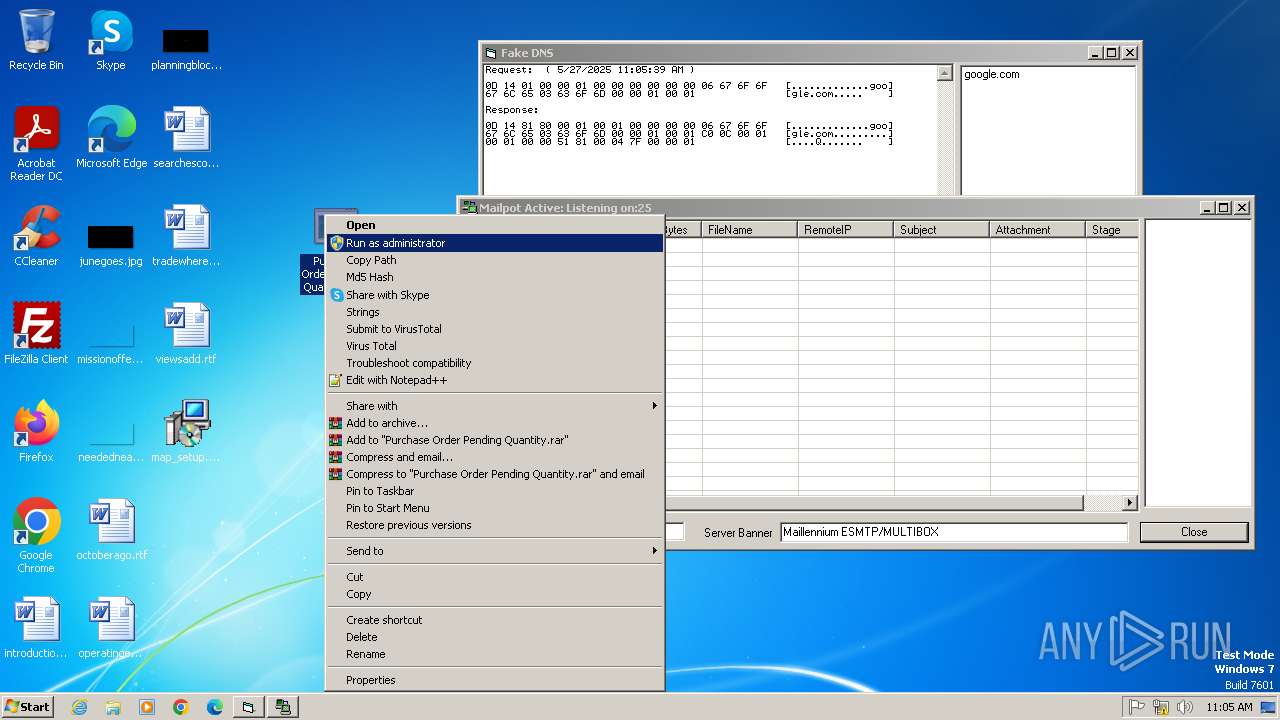The height and width of the screenshot is (720, 1280).
Task: Choose Copy Path menu entry
Action: pyautogui.click(x=494, y=260)
